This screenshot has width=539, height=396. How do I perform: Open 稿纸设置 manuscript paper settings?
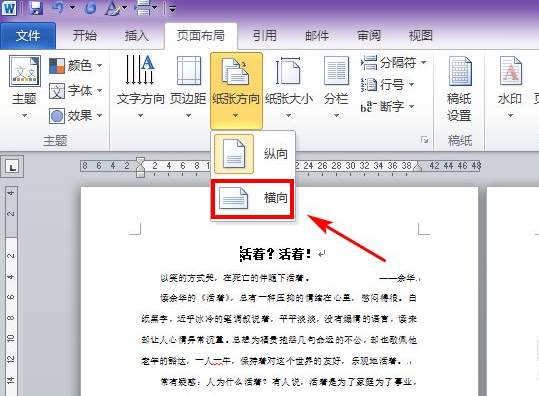coord(459,89)
